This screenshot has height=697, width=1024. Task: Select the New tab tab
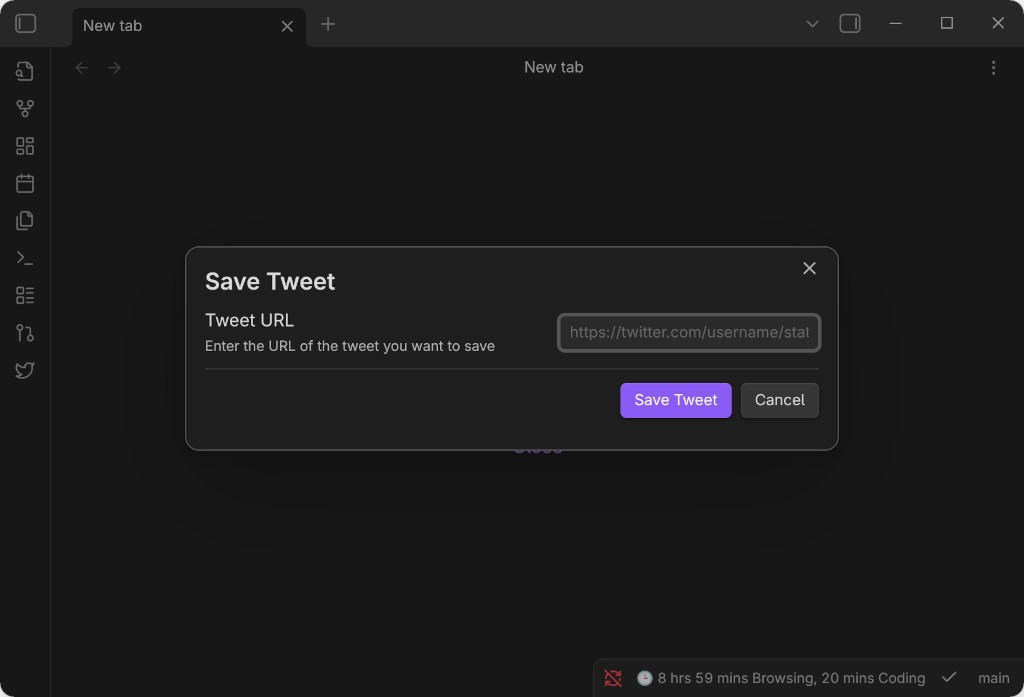coord(189,27)
